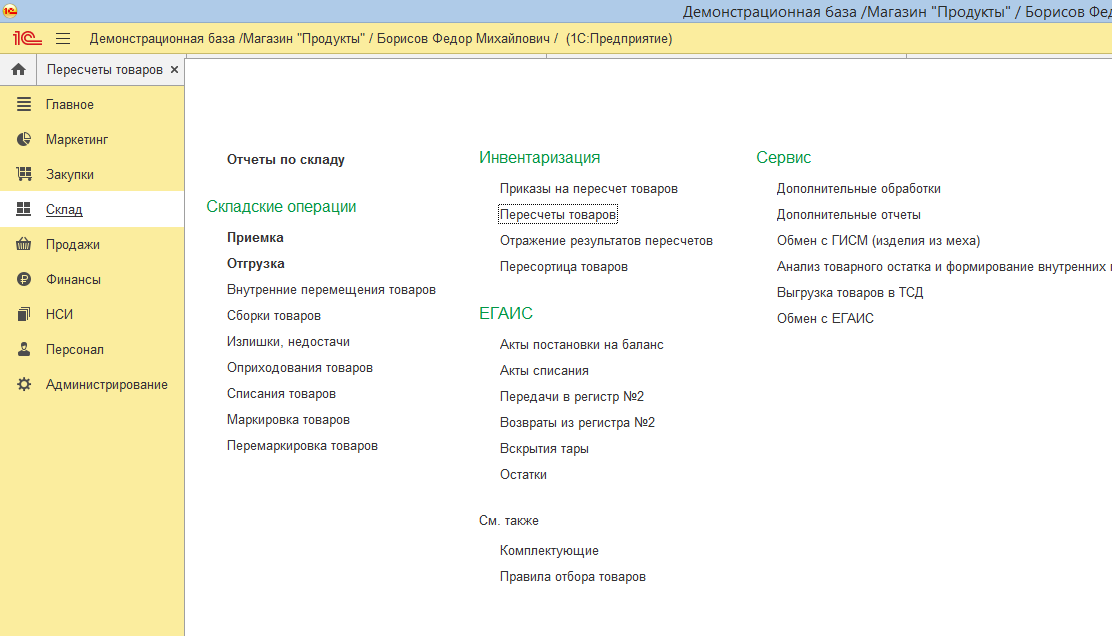Open Приказы на пересчет товаров

click(588, 189)
